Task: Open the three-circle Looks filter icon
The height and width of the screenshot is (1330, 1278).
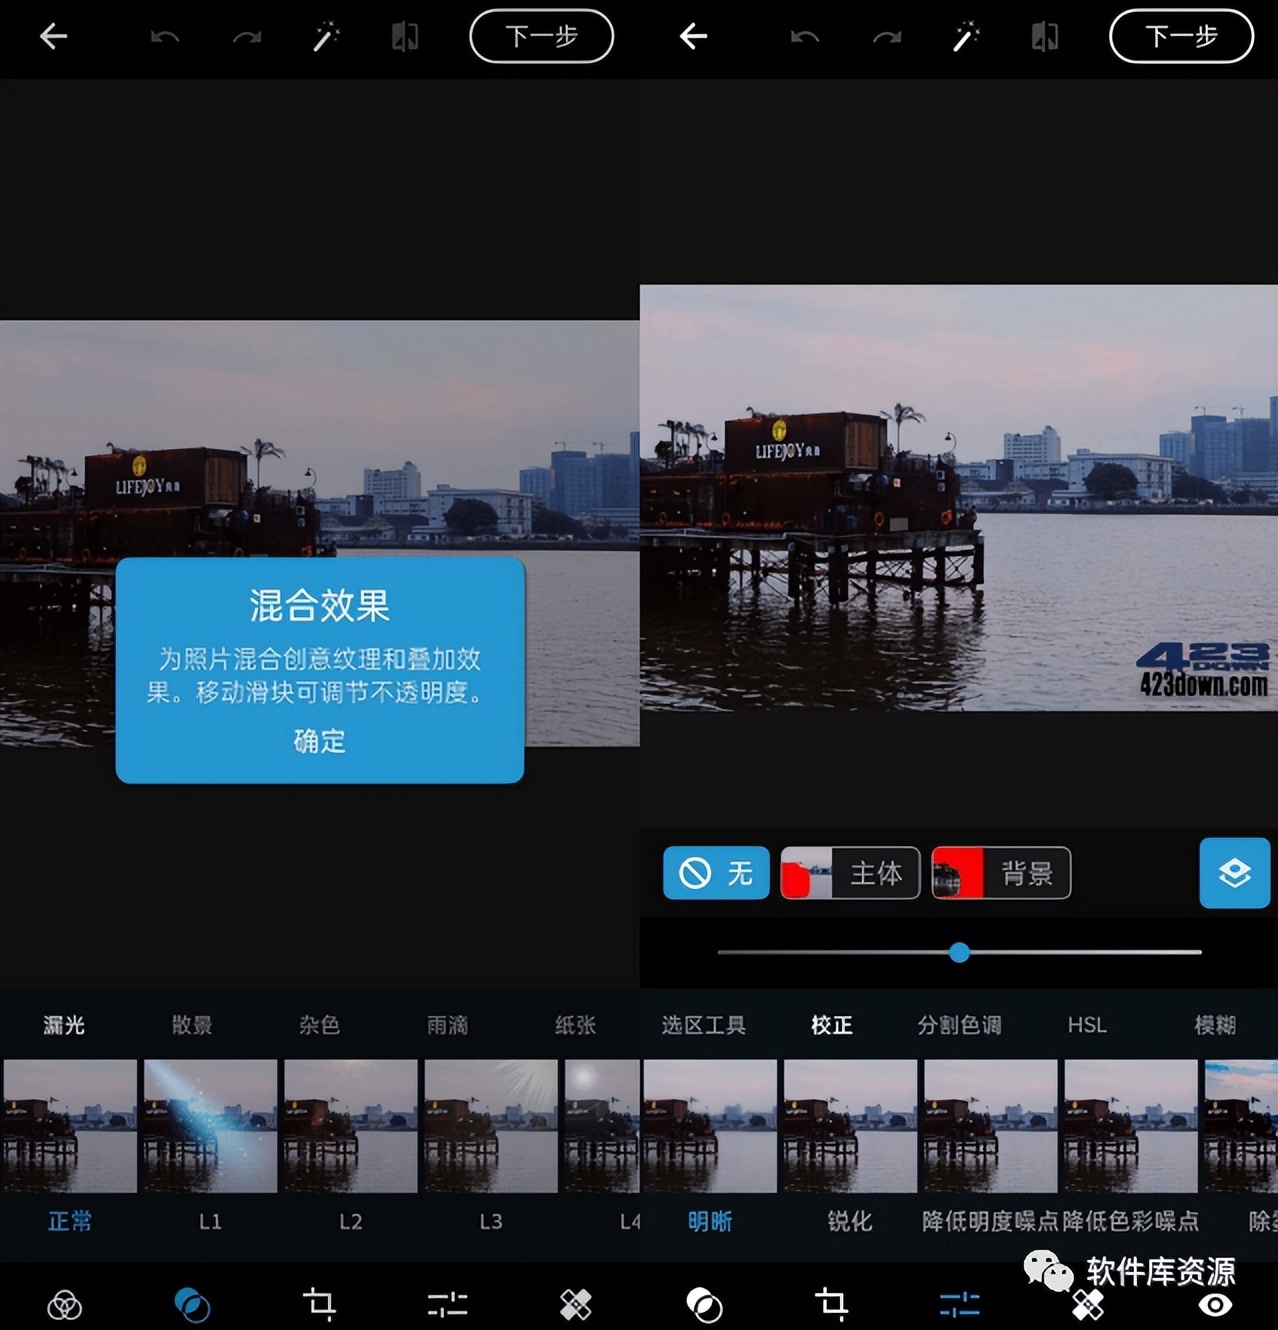Action: pyautogui.click(x=65, y=1304)
